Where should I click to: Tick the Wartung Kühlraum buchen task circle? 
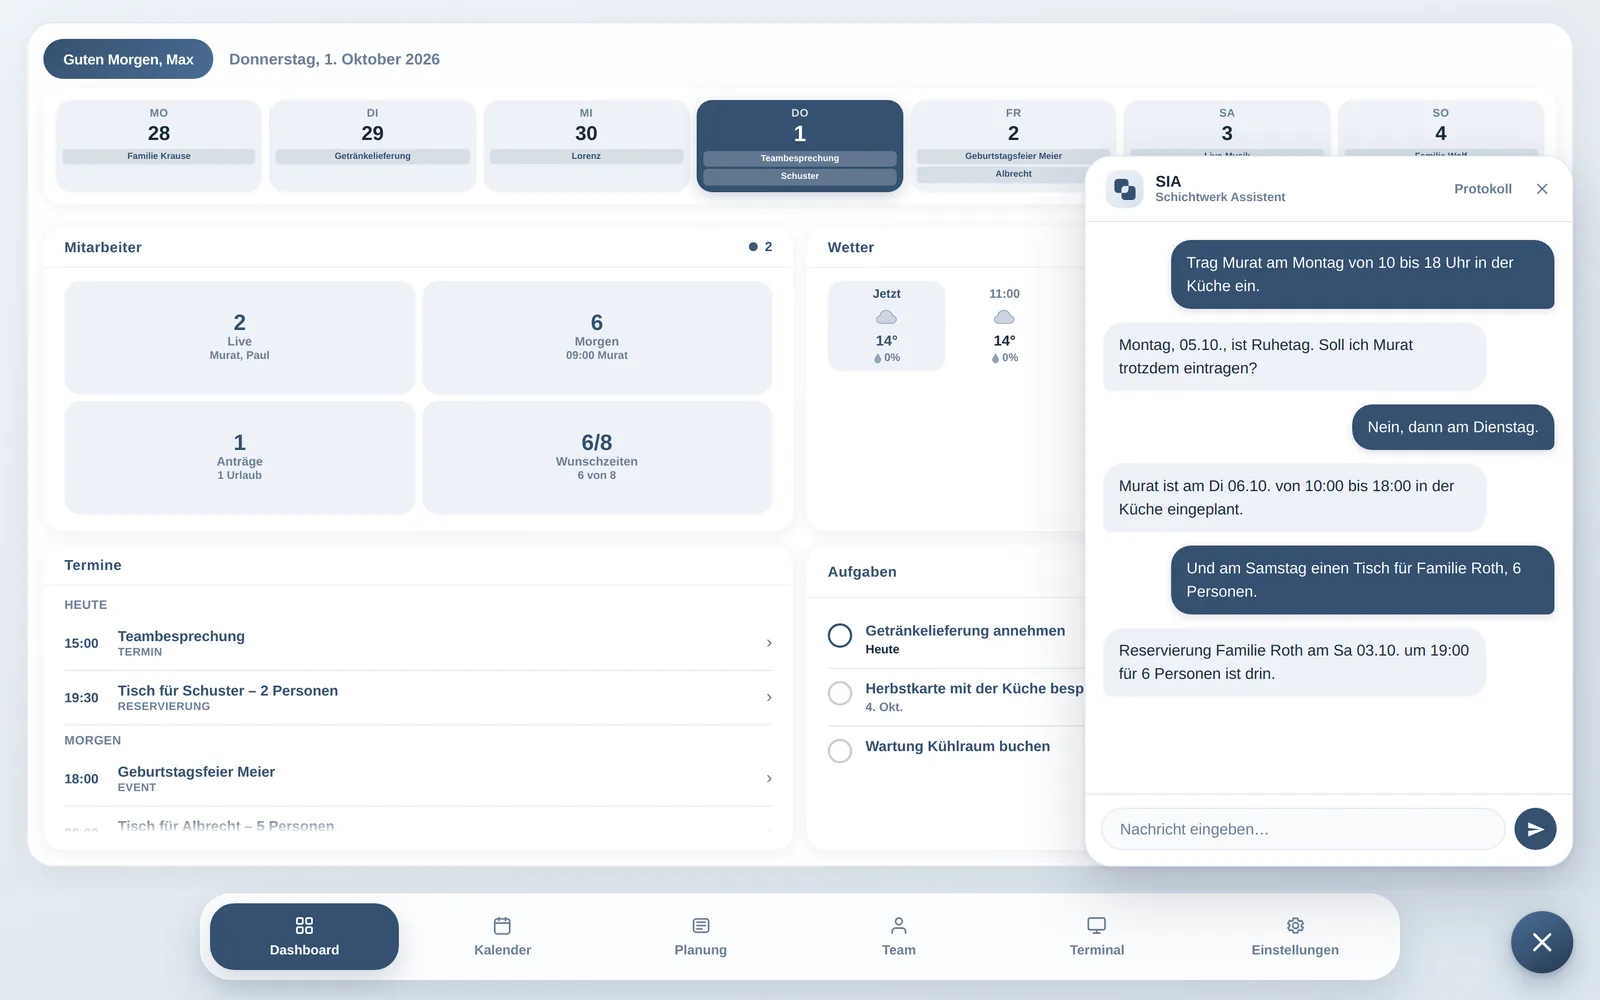click(x=840, y=751)
